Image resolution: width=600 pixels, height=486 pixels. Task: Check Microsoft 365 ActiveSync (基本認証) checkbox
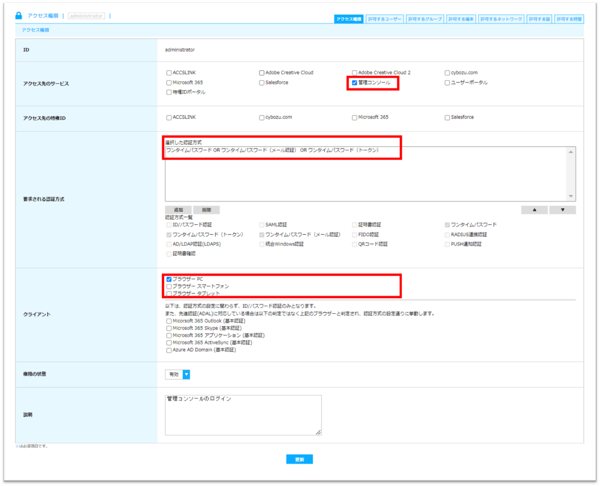click(169, 343)
